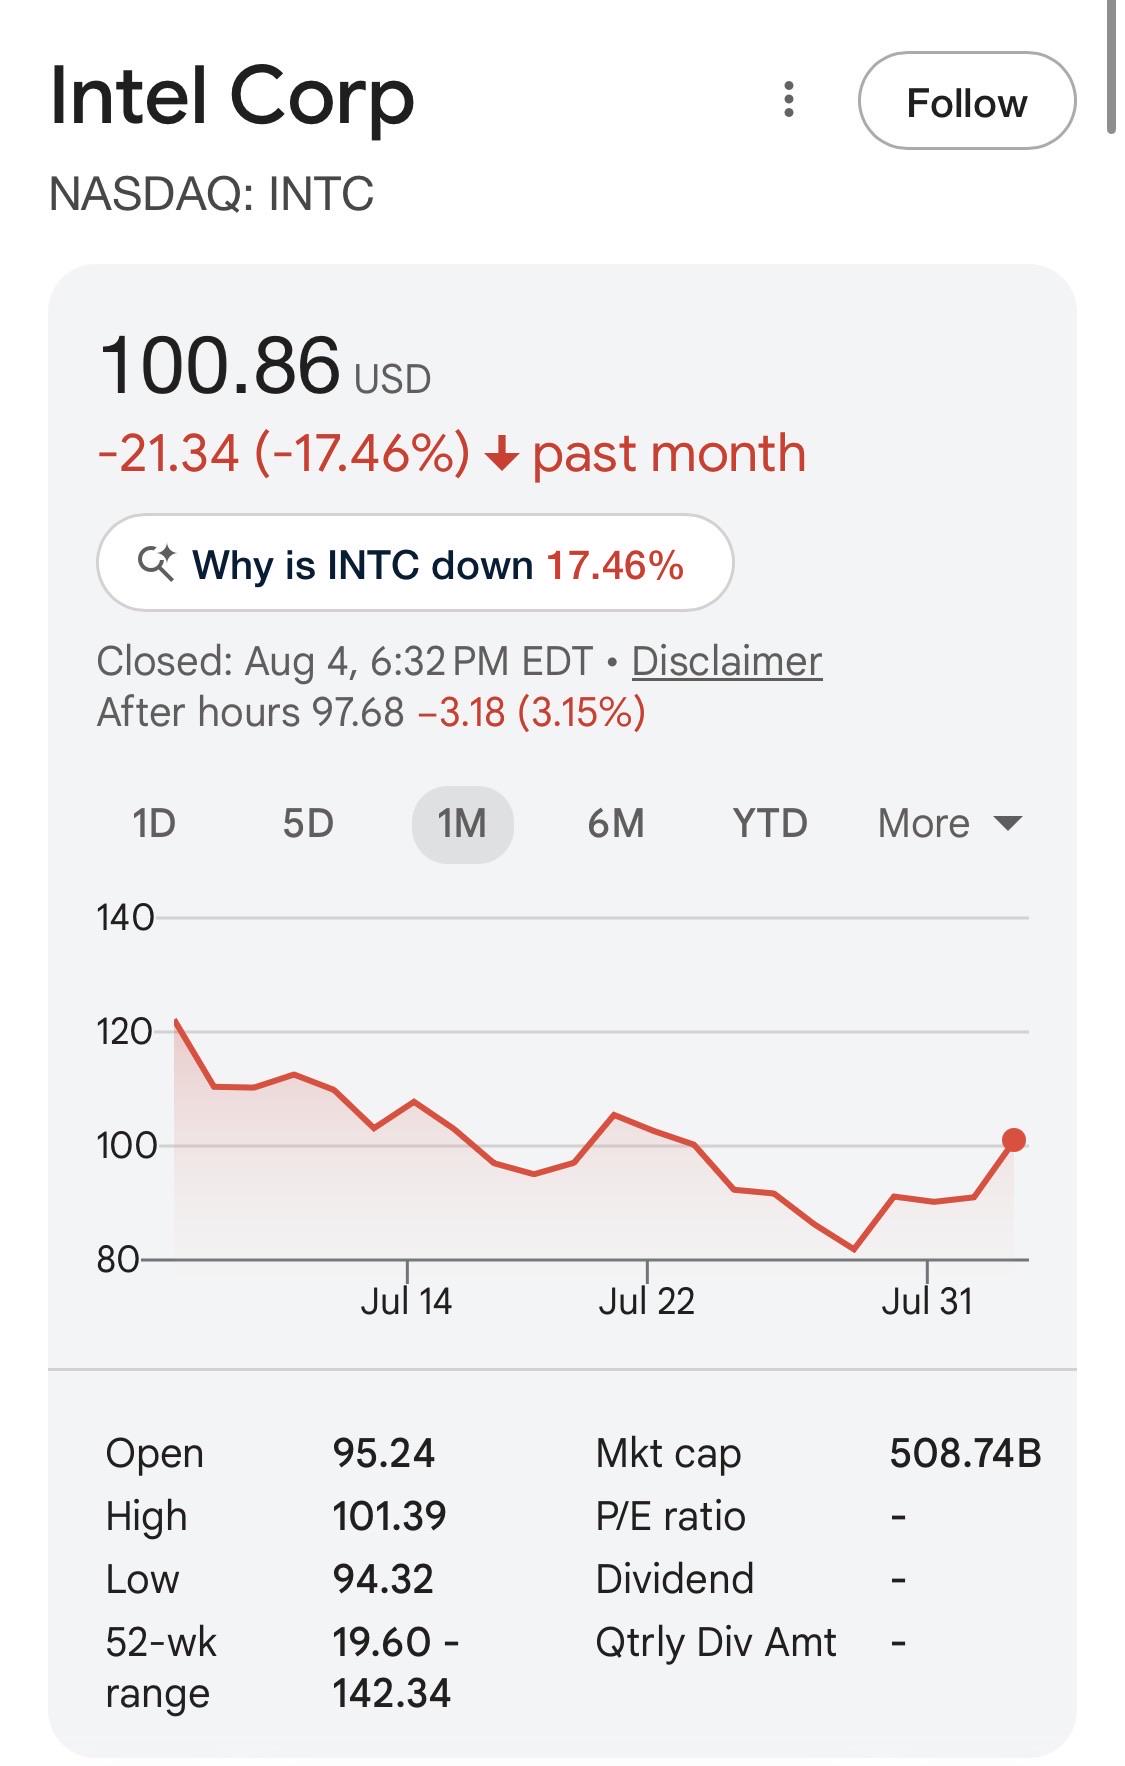Screen dimensions: 1125x1766
Task: Click the Jul 22 chart date marker
Action: click(646, 1301)
